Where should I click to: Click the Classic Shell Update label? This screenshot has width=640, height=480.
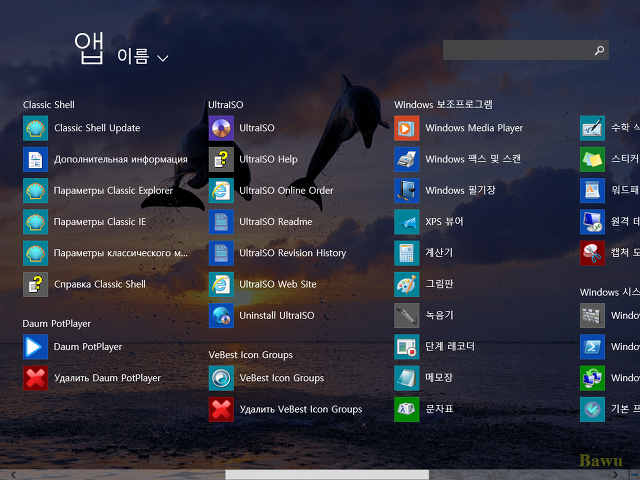coord(97,128)
